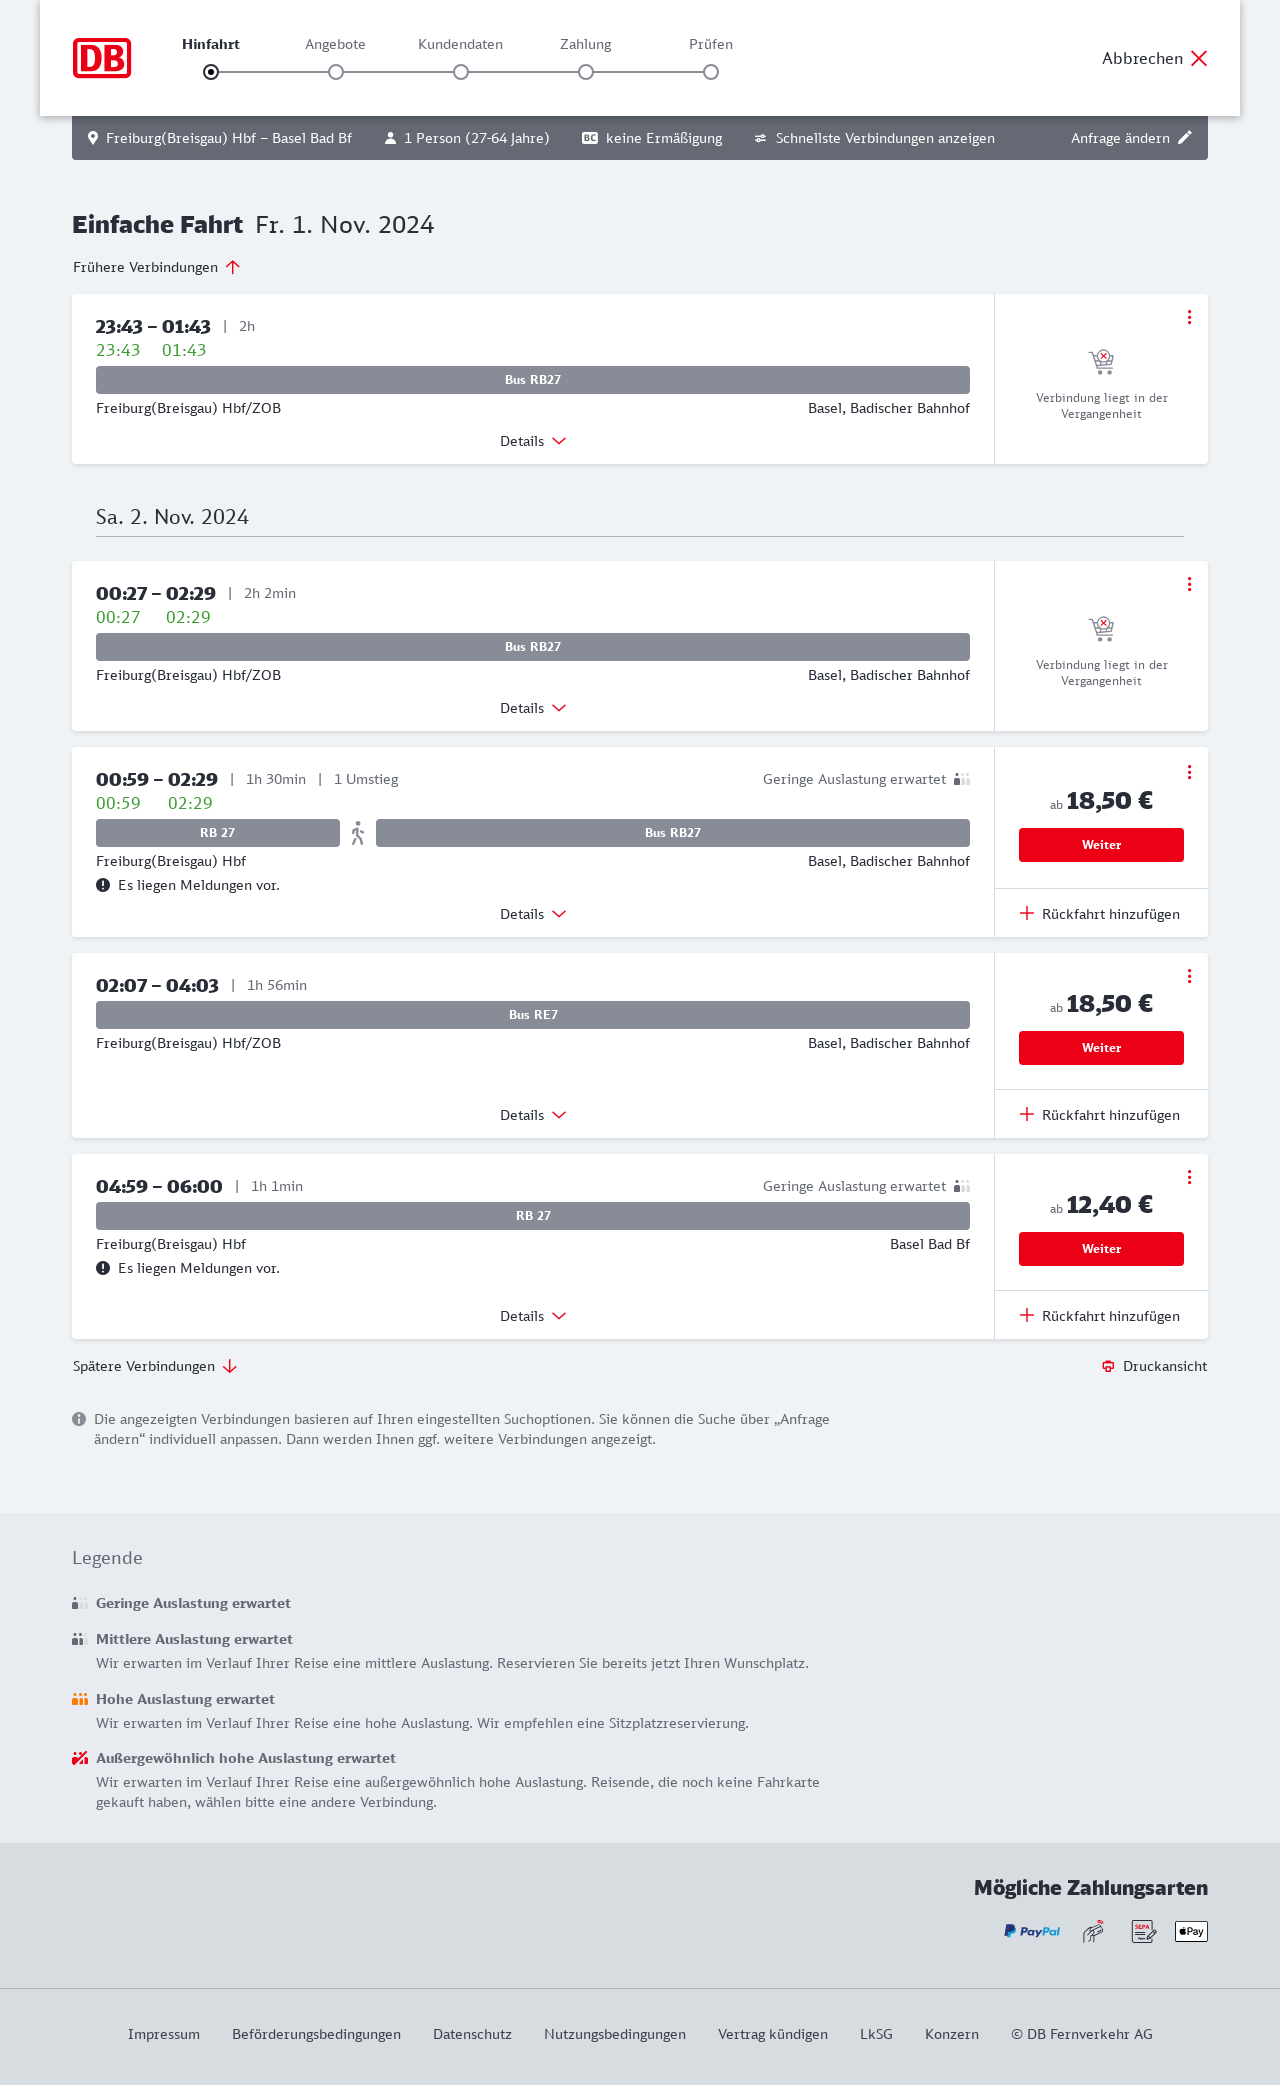This screenshot has width=1280, height=2085.
Task: Load Frühere Verbindungen
Action: 157,267
